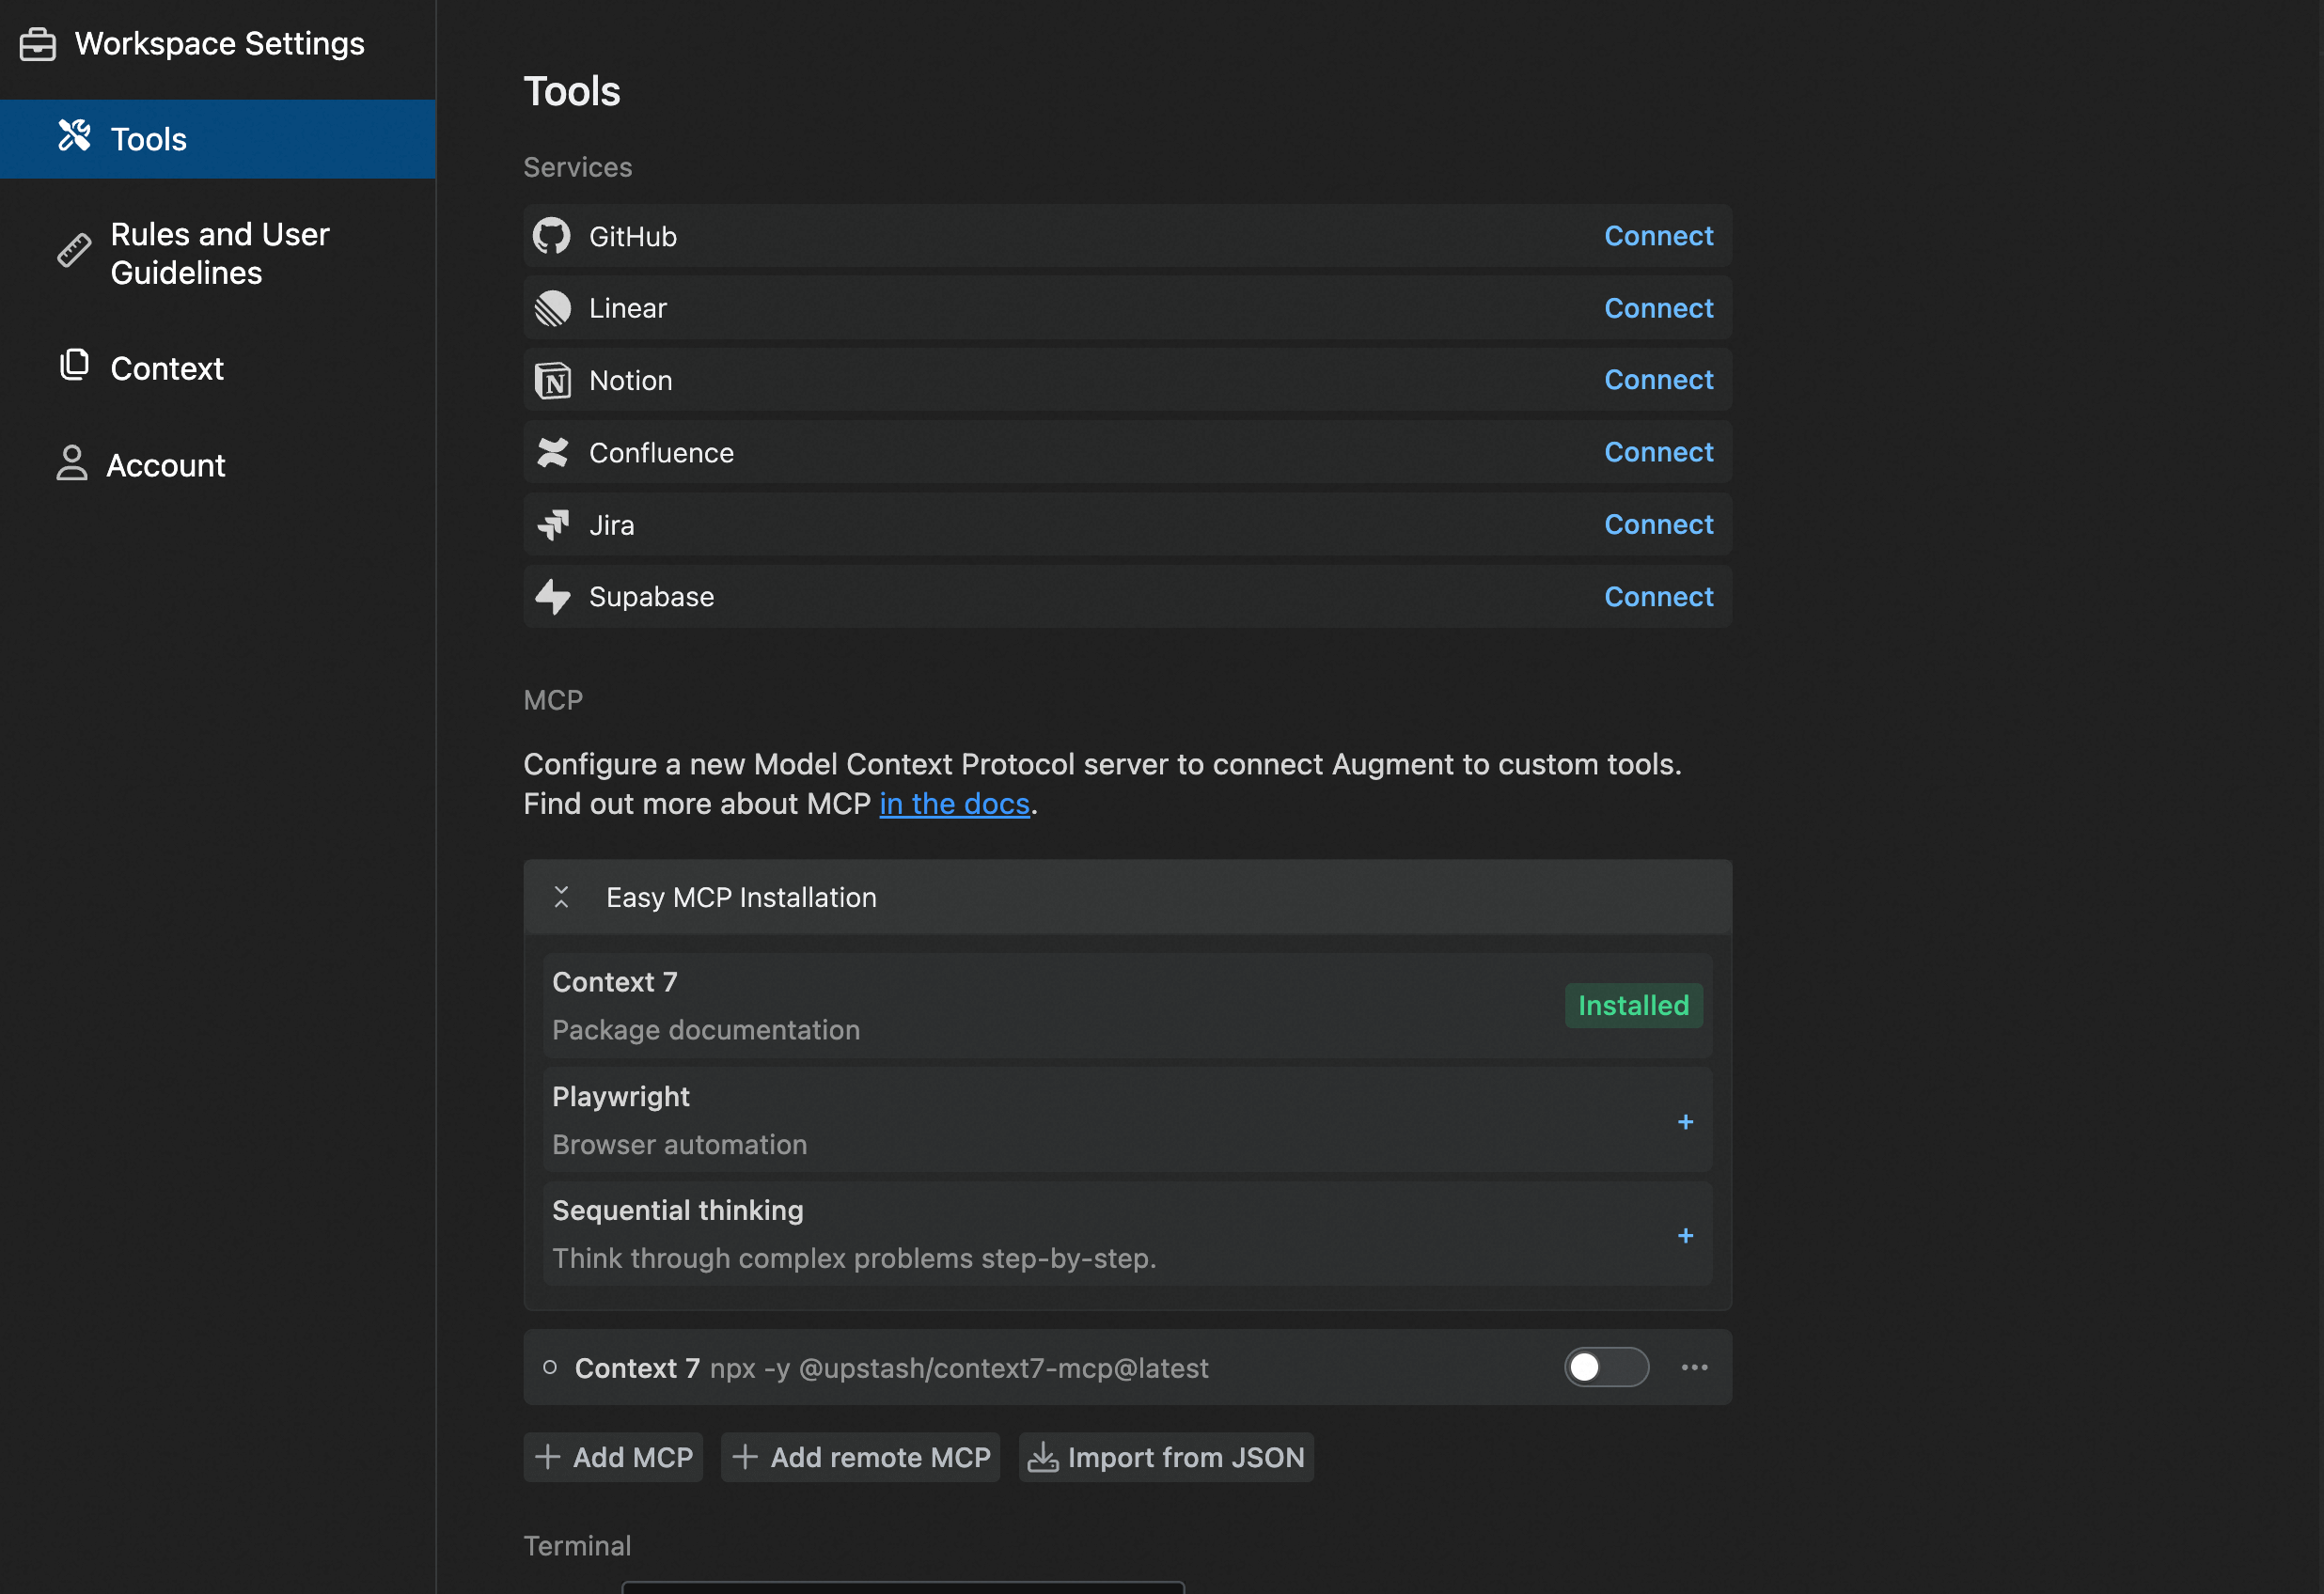The height and width of the screenshot is (1594, 2324).
Task: Click 'Think through complex problems step-by-step.' text
Action: (x=854, y=1258)
